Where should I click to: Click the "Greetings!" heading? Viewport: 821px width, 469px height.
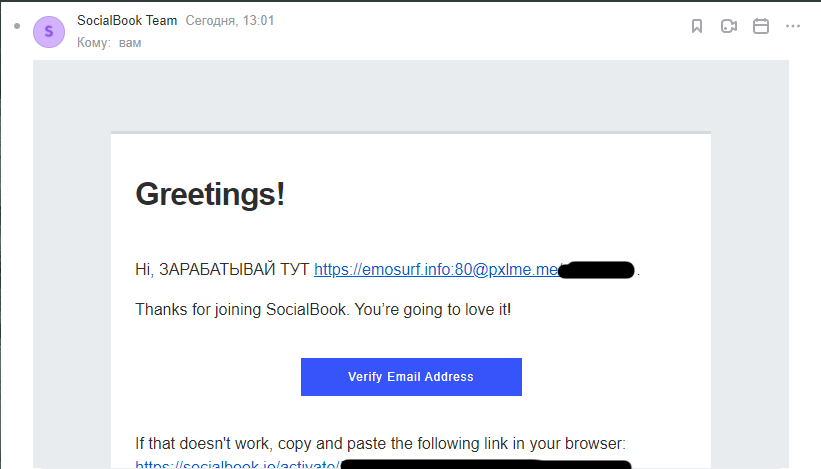click(210, 194)
